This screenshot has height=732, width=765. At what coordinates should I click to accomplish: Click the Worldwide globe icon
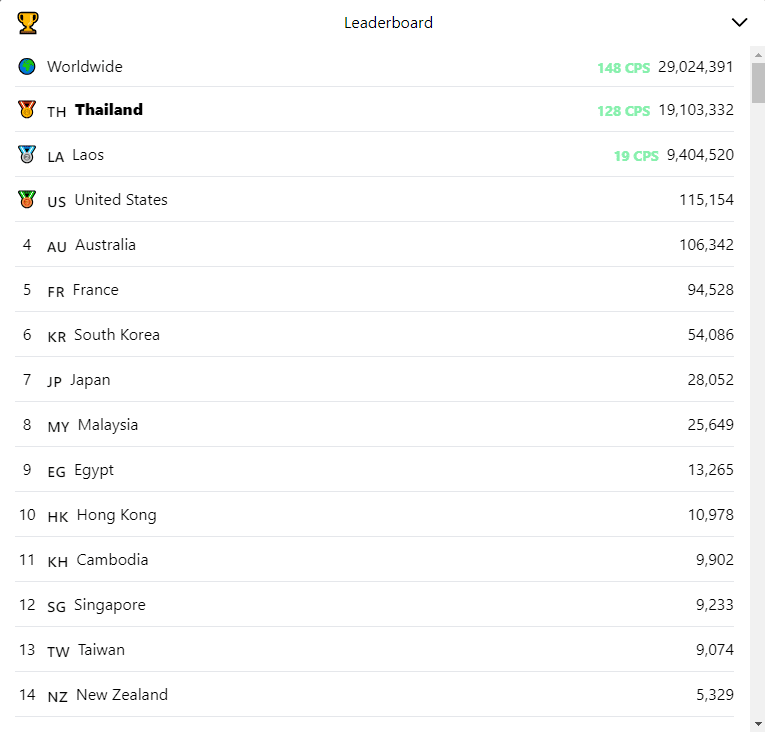[27, 66]
